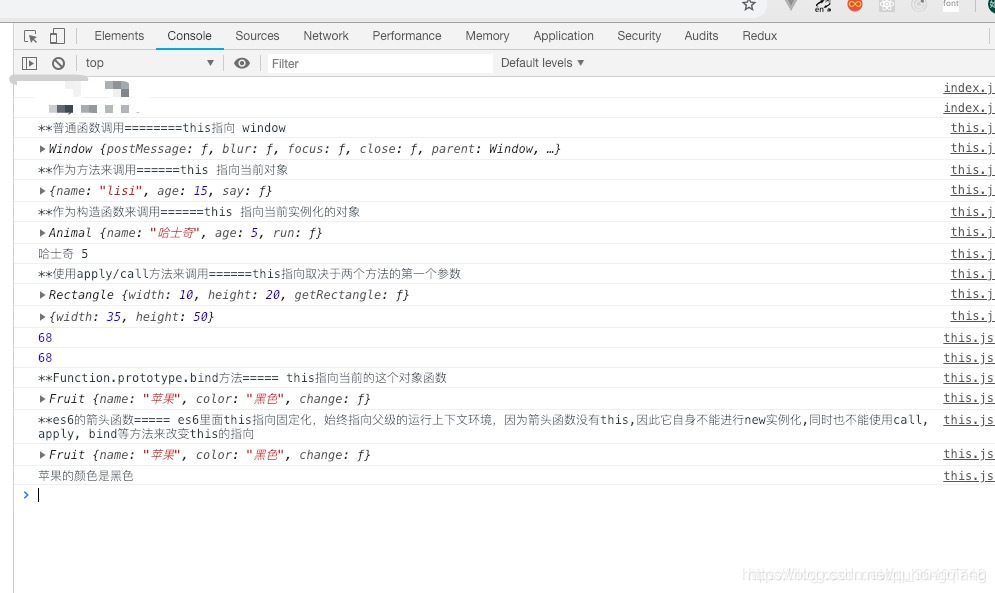Expand the Rectangle object log entry
This screenshot has width=995, height=593.
coord(43,295)
